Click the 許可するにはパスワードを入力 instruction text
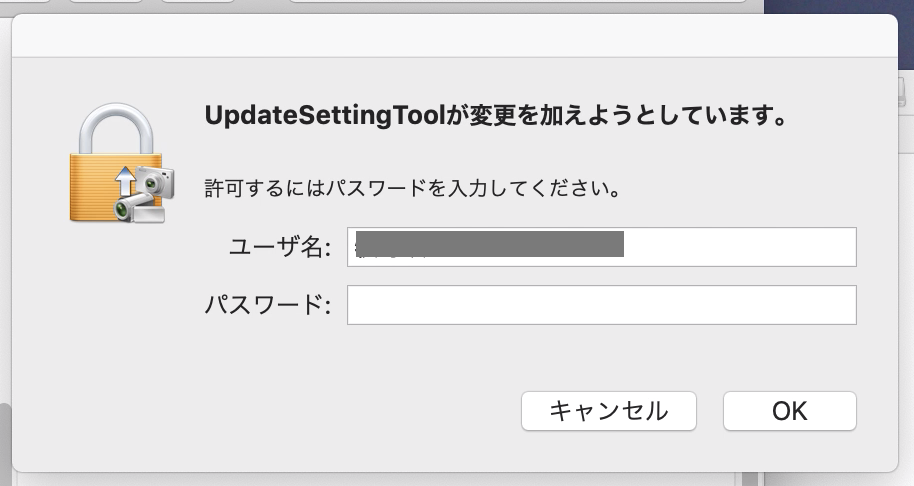 (410, 187)
